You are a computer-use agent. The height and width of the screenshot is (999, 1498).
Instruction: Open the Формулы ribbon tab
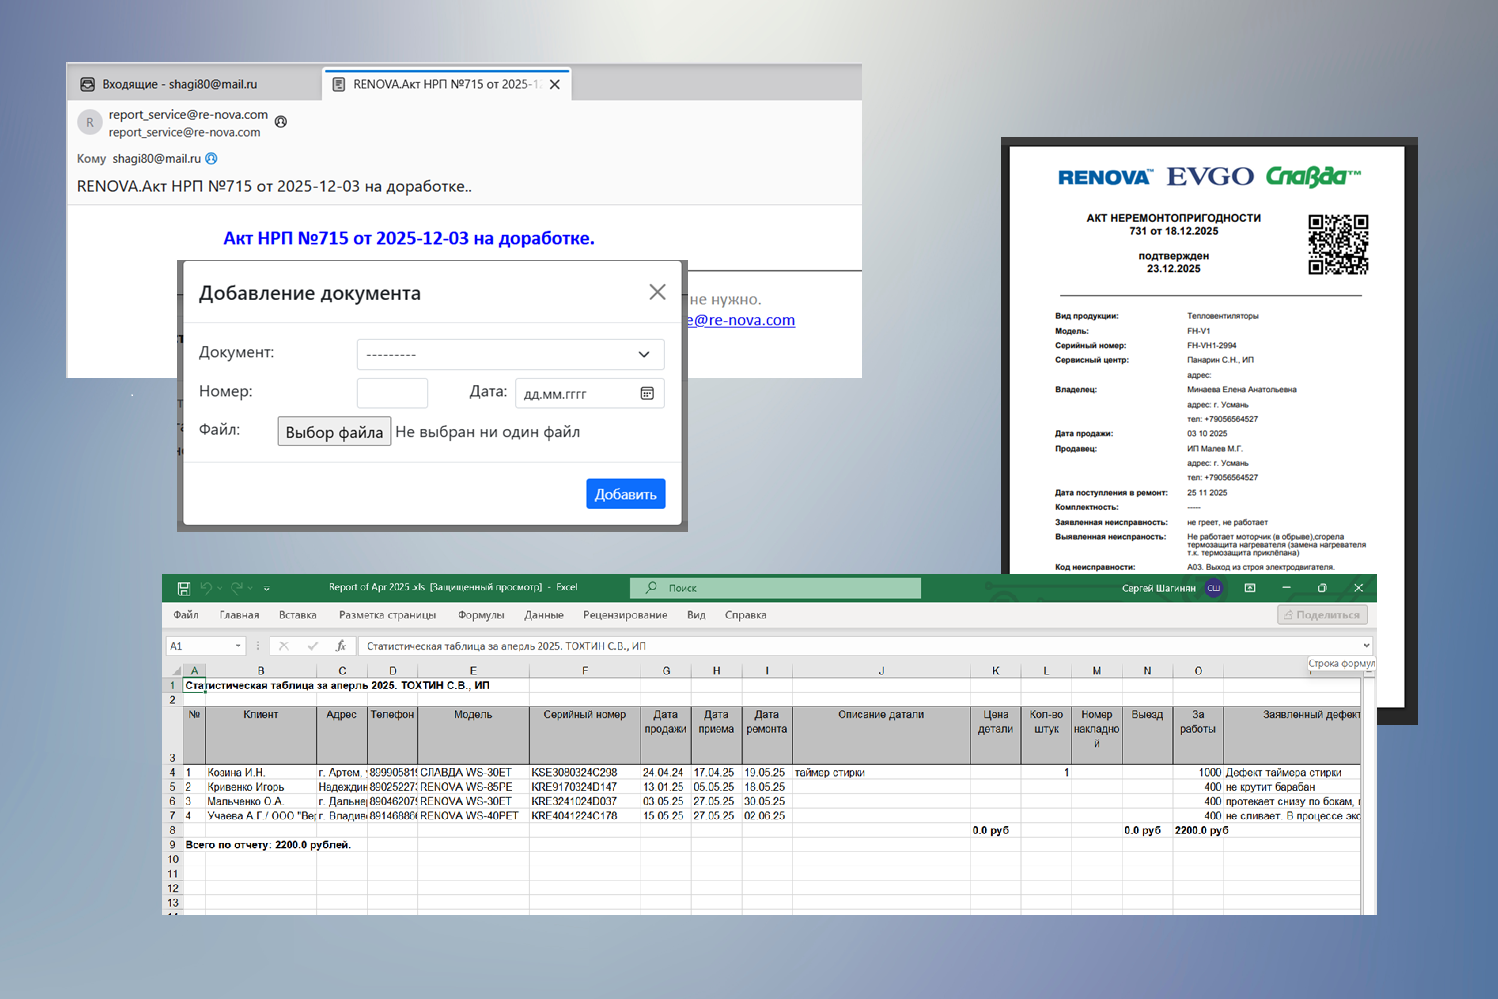pos(481,615)
